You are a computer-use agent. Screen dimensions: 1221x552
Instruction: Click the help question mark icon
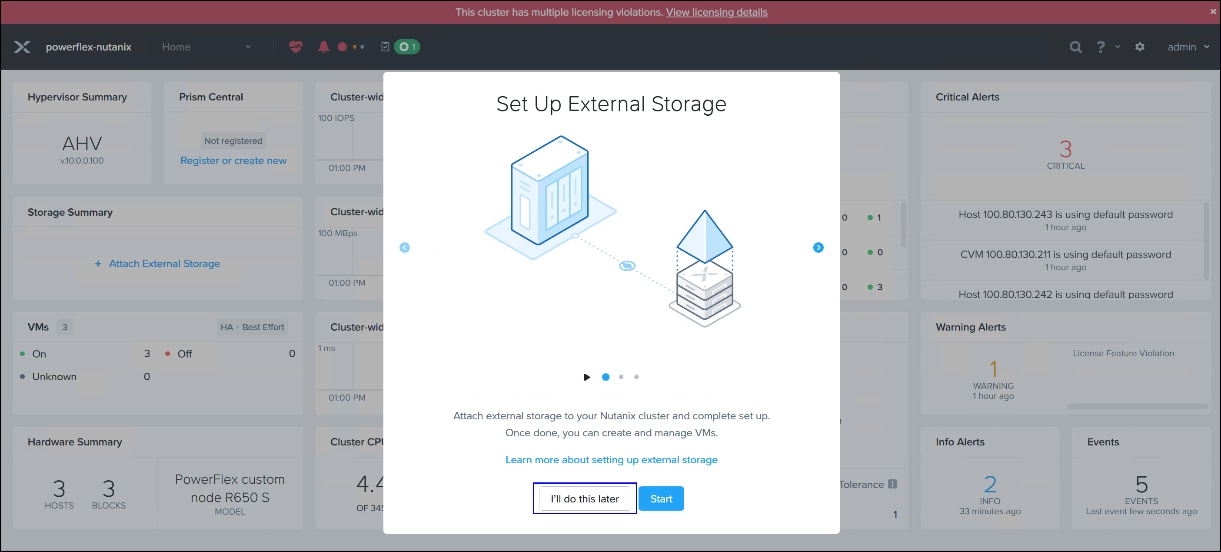coord(1101,47)
